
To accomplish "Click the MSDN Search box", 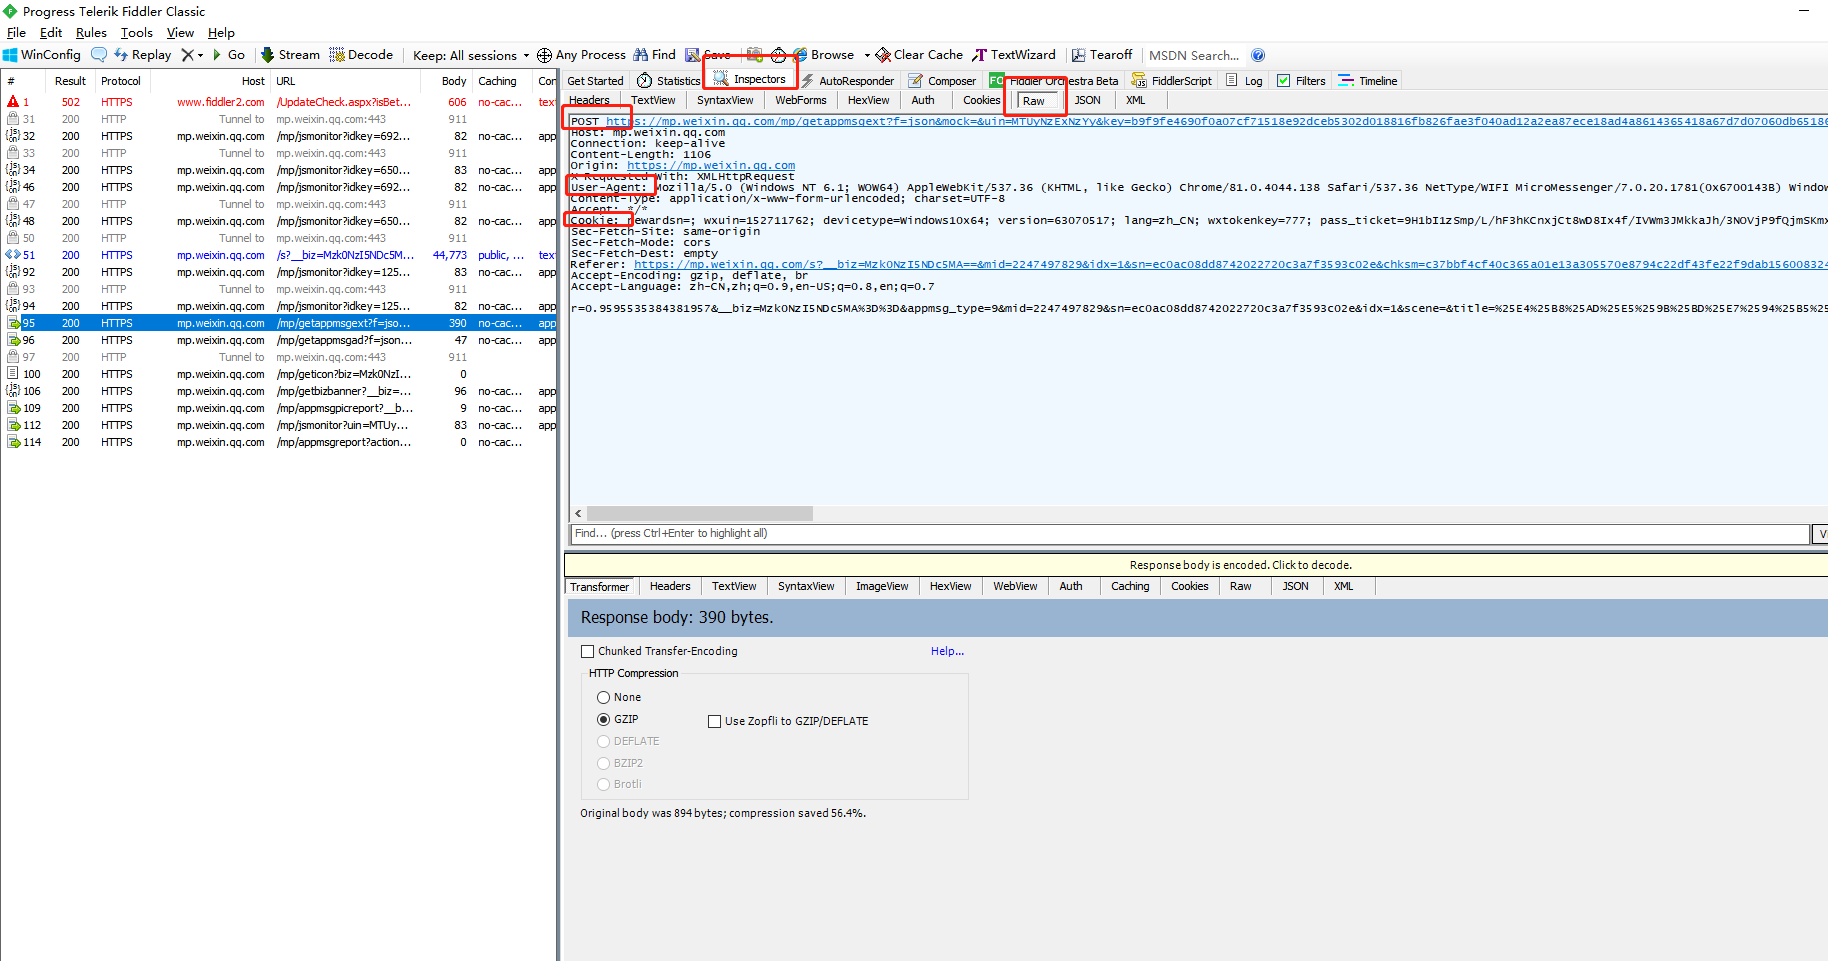I will click(x=1194, y=55).
